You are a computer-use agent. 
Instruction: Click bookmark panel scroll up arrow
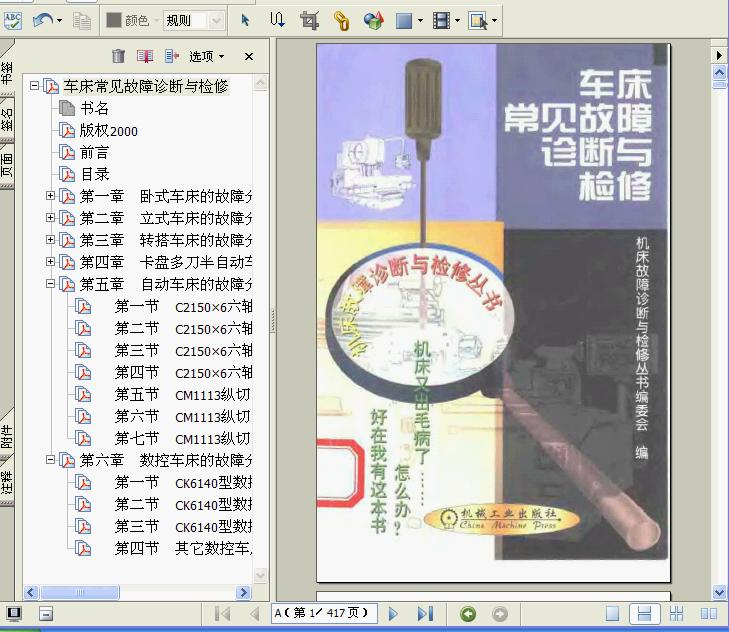point(261,83)
